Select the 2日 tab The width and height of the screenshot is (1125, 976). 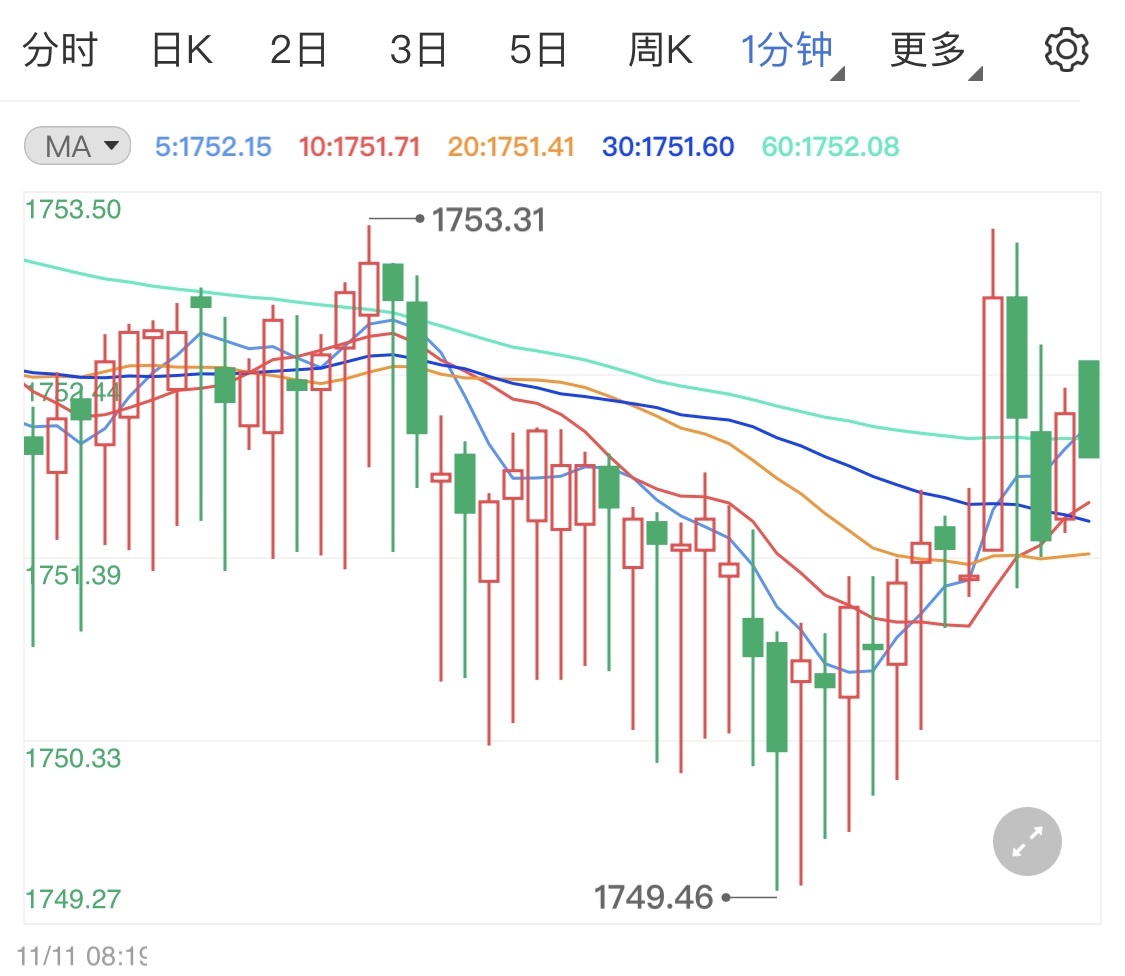click(x=298, y=50)
